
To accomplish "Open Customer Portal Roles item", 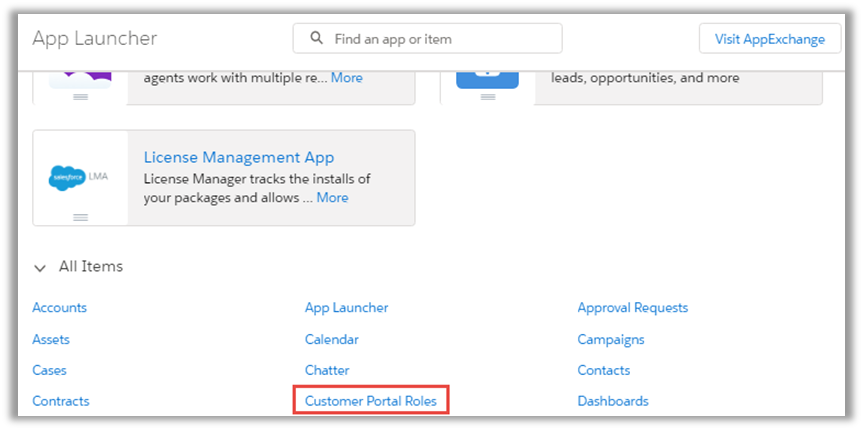I will coord(371,401).
